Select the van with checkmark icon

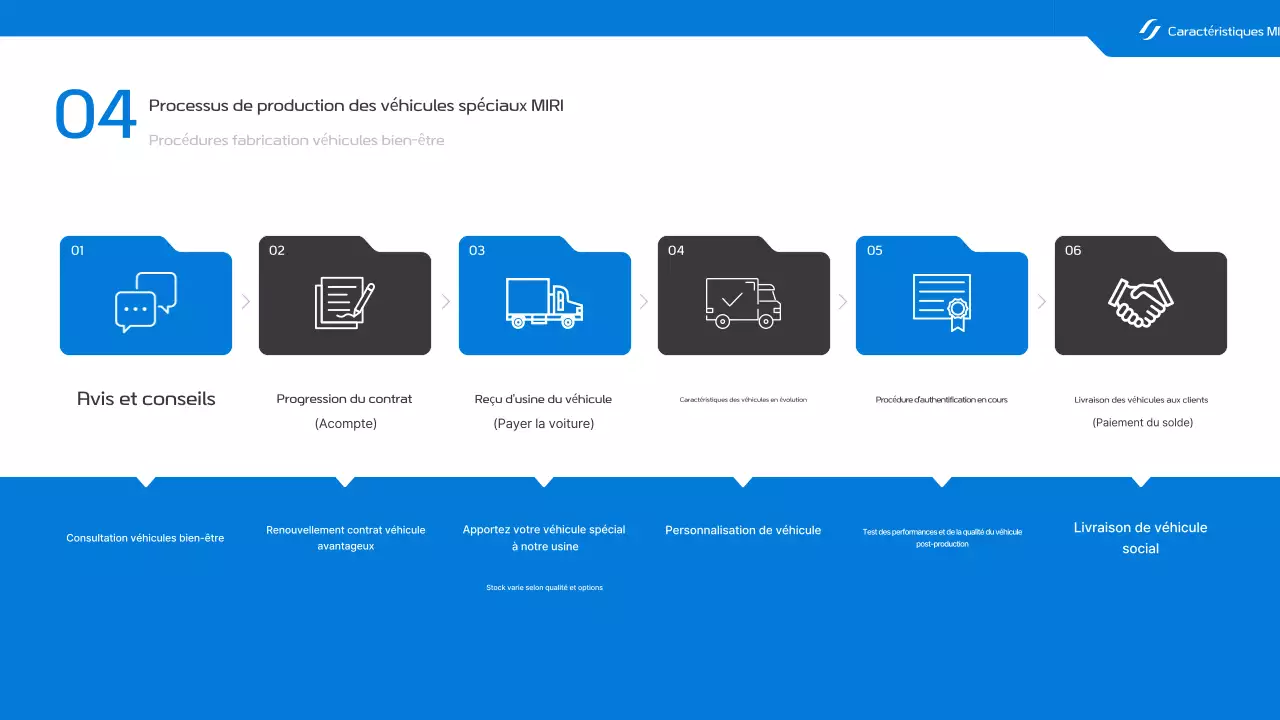coord(743,303)
